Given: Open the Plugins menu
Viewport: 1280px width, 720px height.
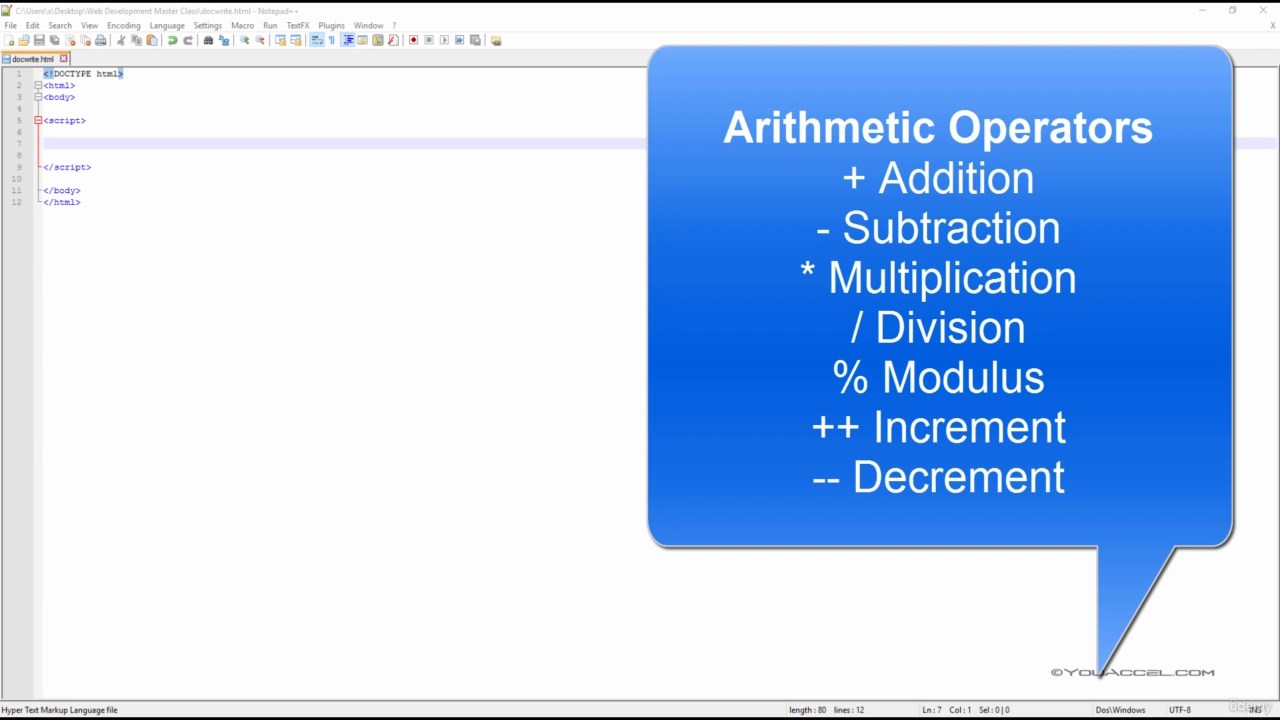Looking at the screenshot, I should (x=331, y=25).
